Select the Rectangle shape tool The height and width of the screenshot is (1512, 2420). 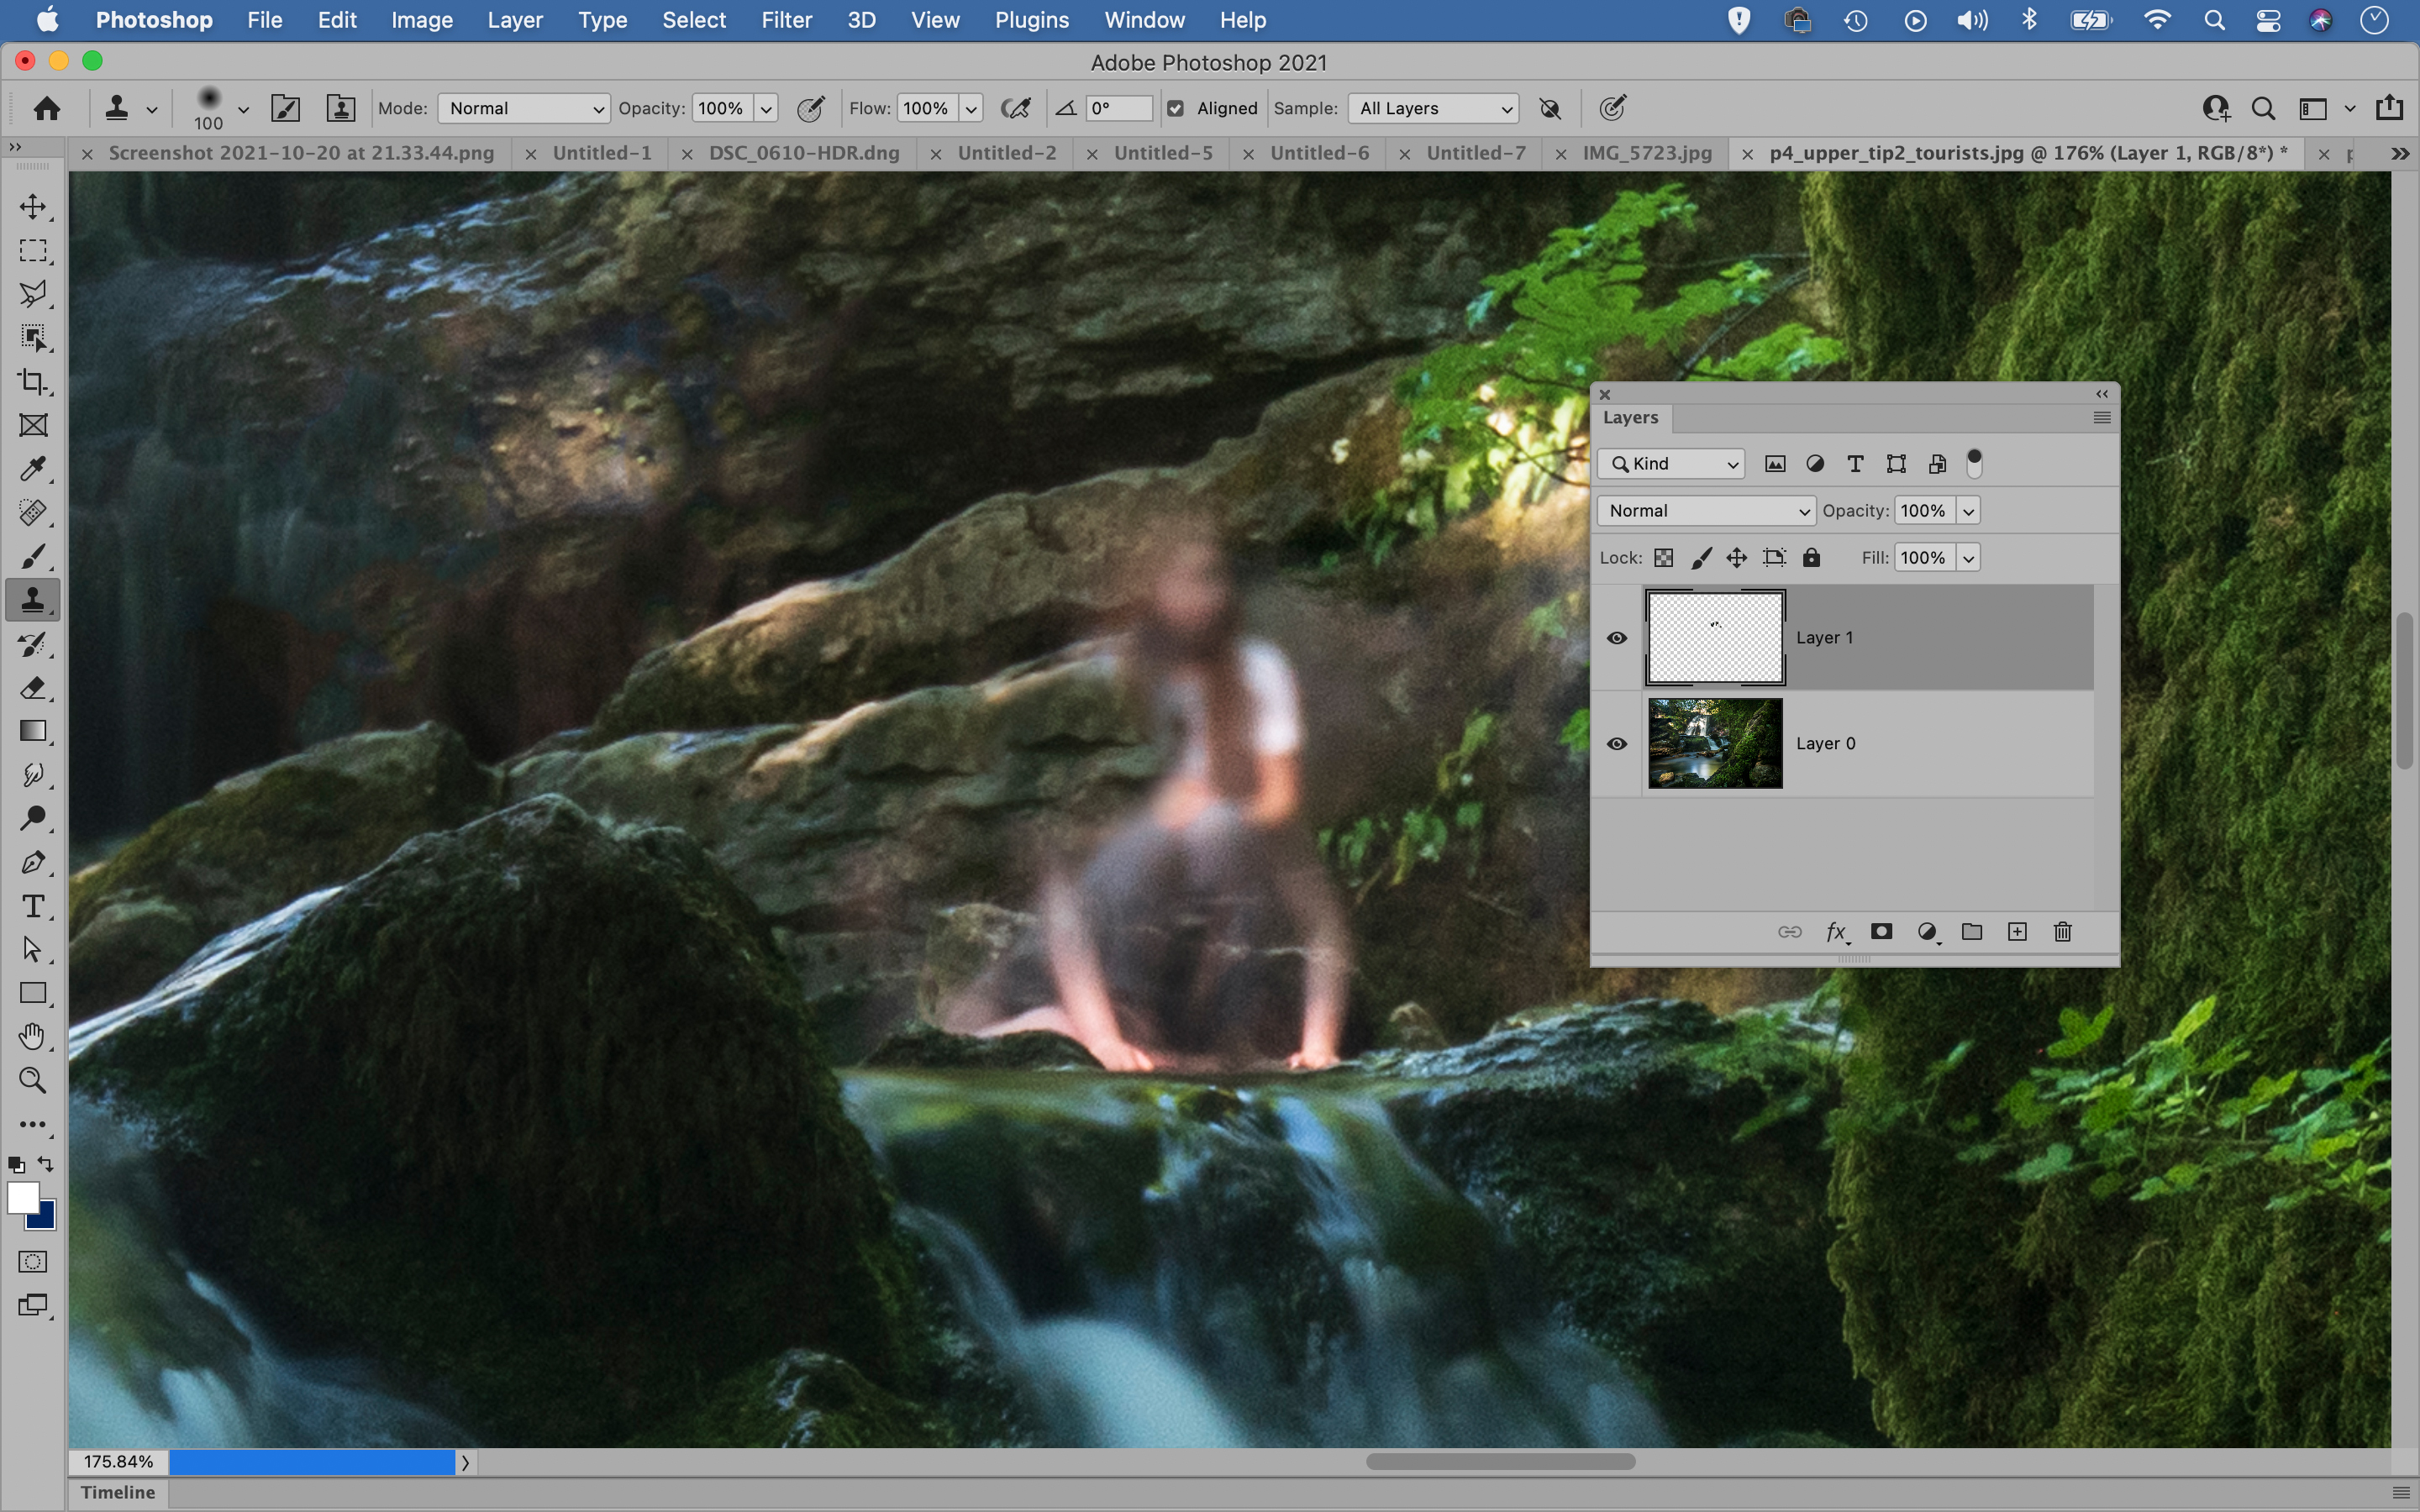coord(33,993)
